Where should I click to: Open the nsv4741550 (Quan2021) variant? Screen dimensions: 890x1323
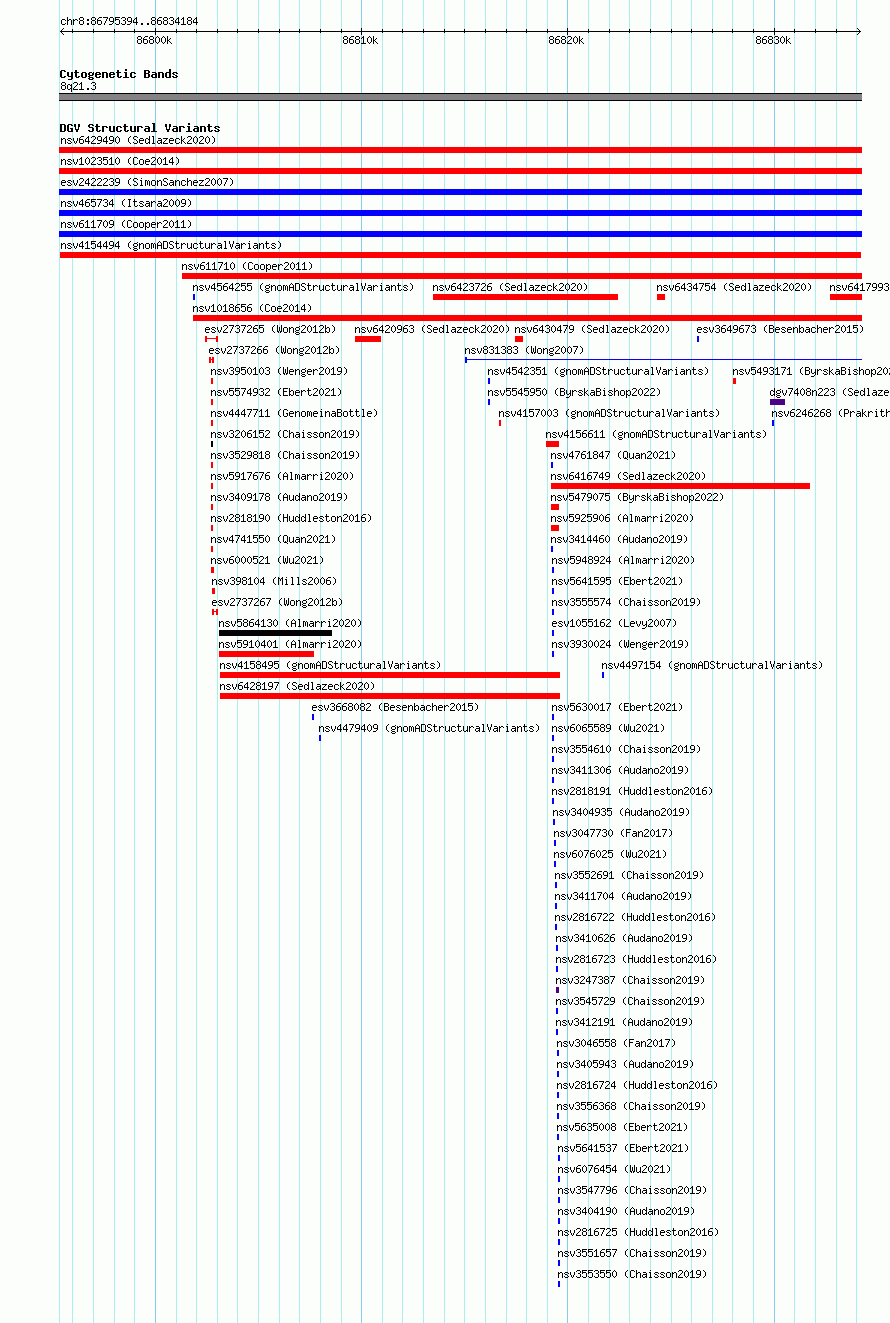point(273,540)
